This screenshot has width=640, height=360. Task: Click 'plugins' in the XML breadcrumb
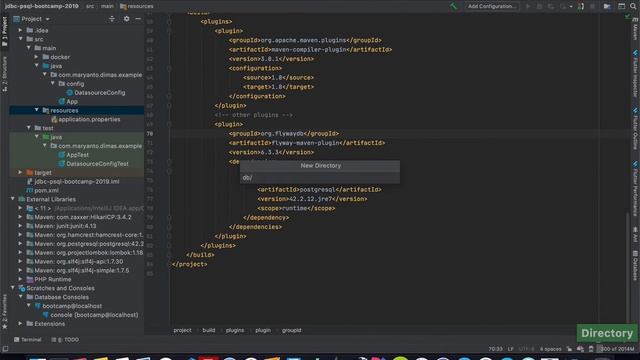(235, 330)
